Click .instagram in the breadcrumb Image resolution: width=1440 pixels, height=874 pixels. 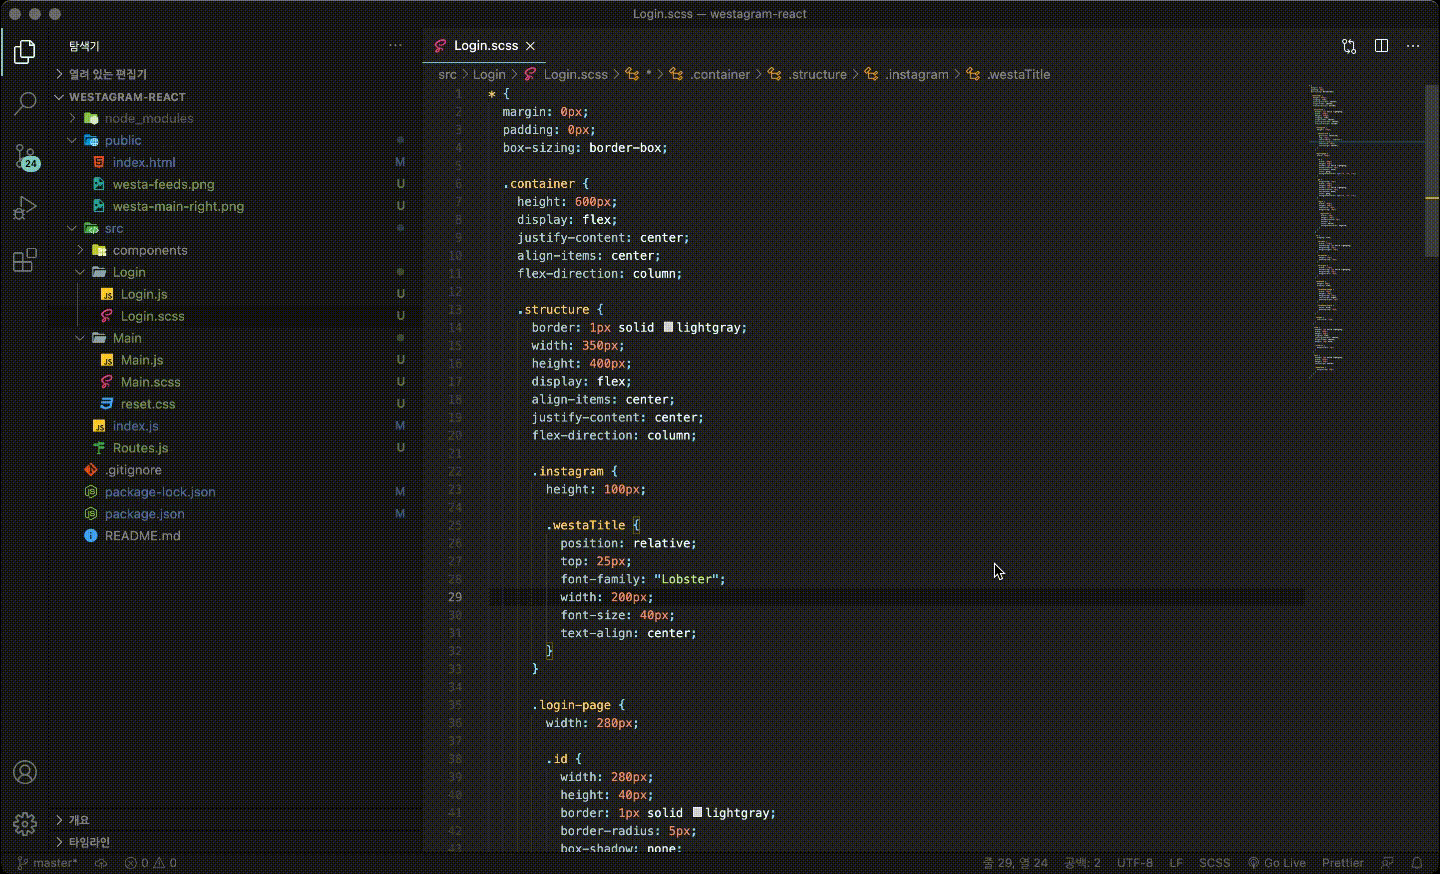pyautogui.click(x=907, y=74)
